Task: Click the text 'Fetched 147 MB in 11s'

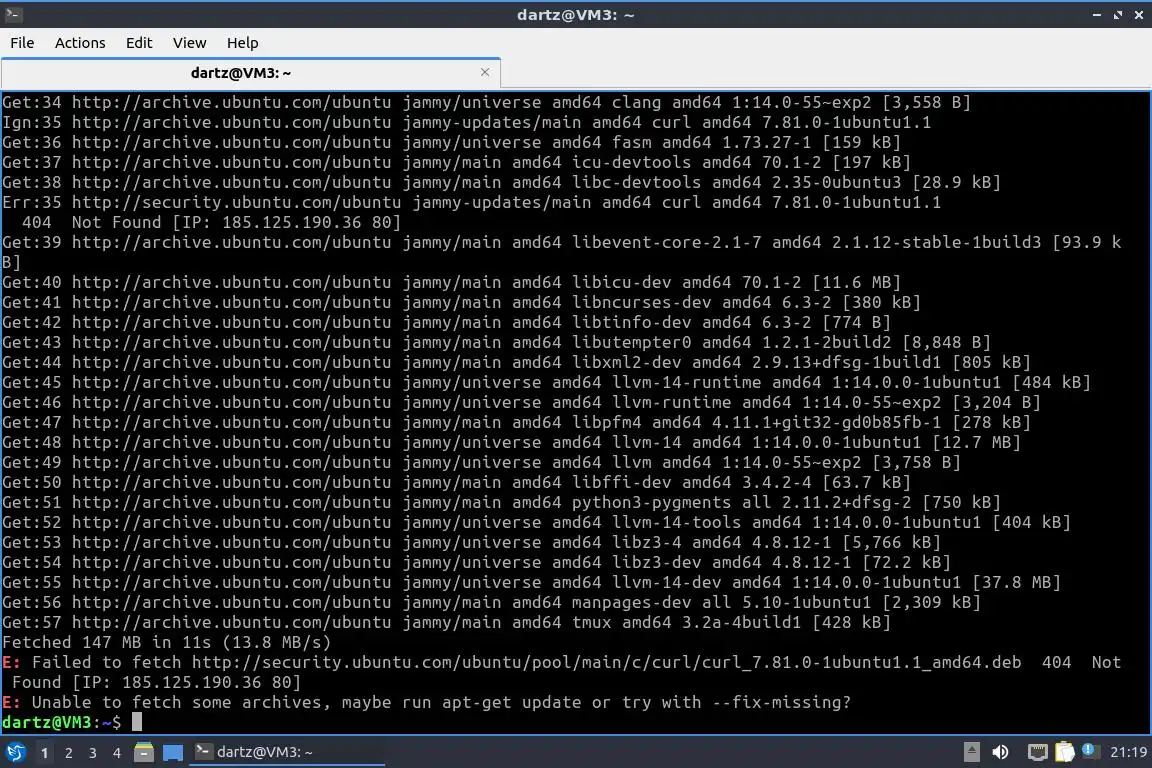Action: pyautogui.click(x=107, y=642)
